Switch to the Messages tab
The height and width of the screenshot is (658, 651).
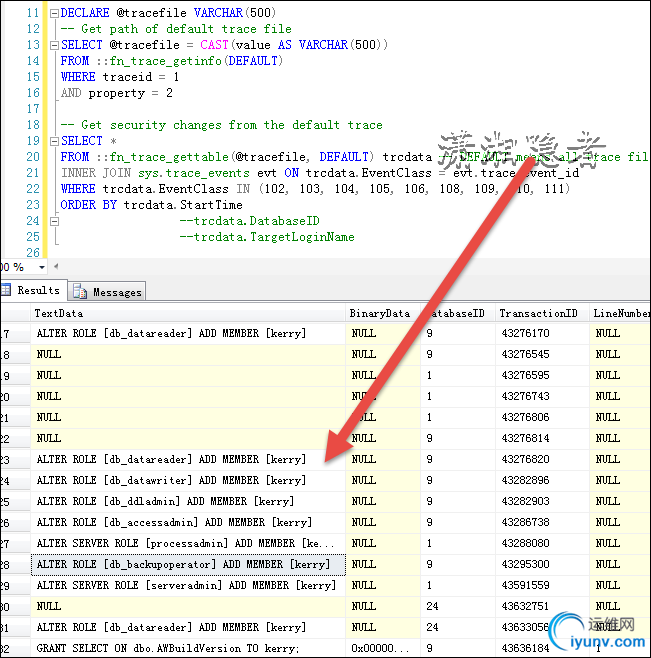tap(107, 292)
